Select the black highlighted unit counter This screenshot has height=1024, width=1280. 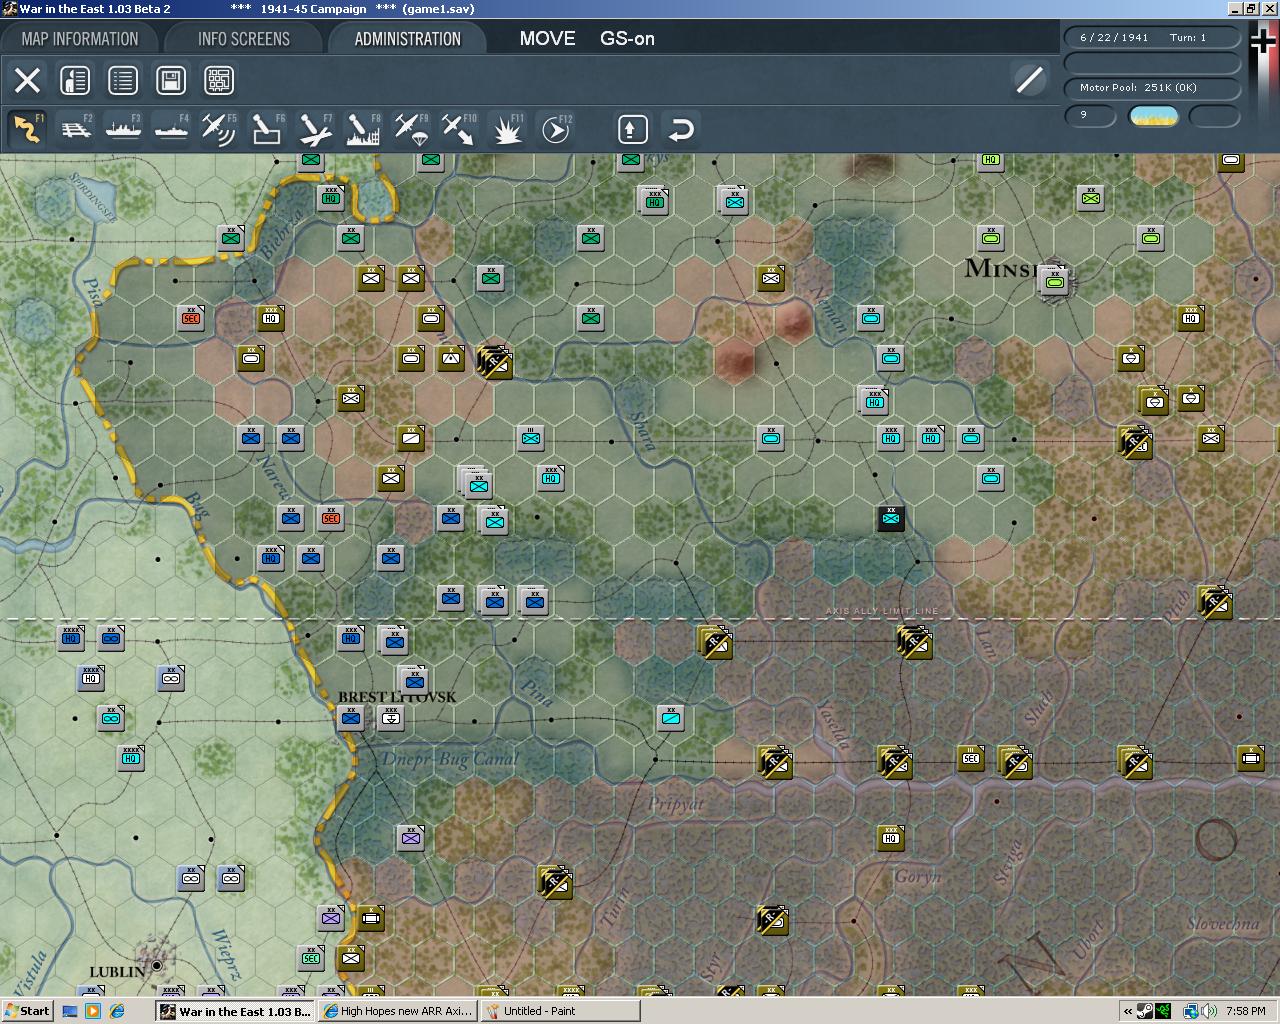pos(891,518)
